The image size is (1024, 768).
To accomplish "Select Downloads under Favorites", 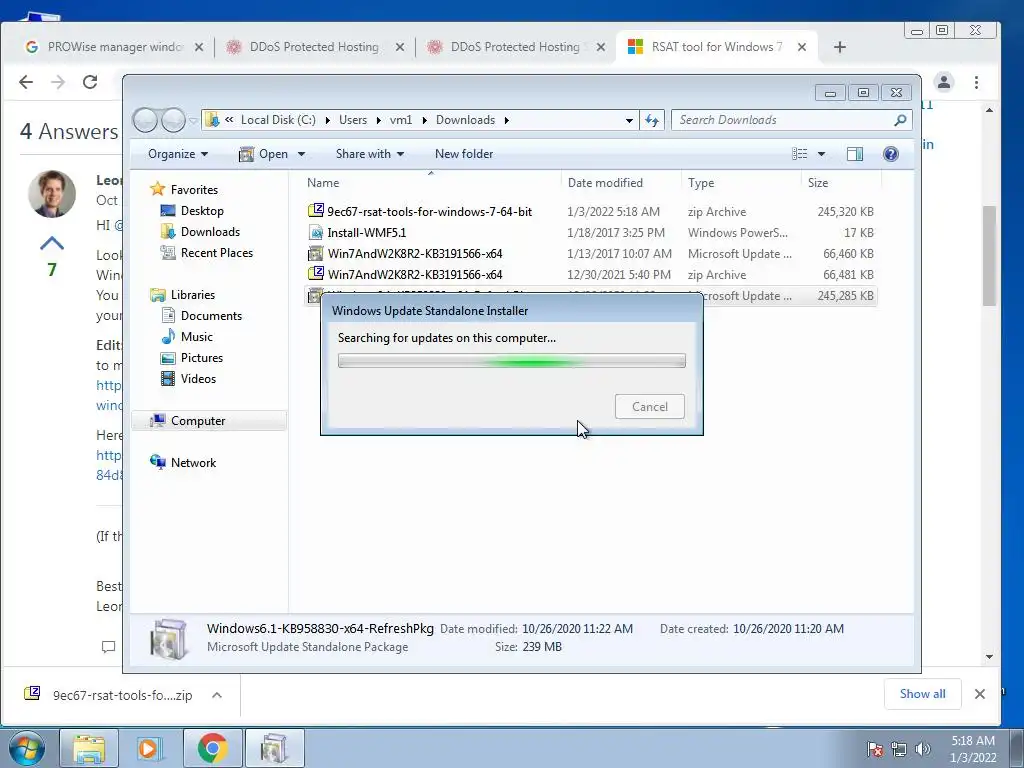I will 210,231.
